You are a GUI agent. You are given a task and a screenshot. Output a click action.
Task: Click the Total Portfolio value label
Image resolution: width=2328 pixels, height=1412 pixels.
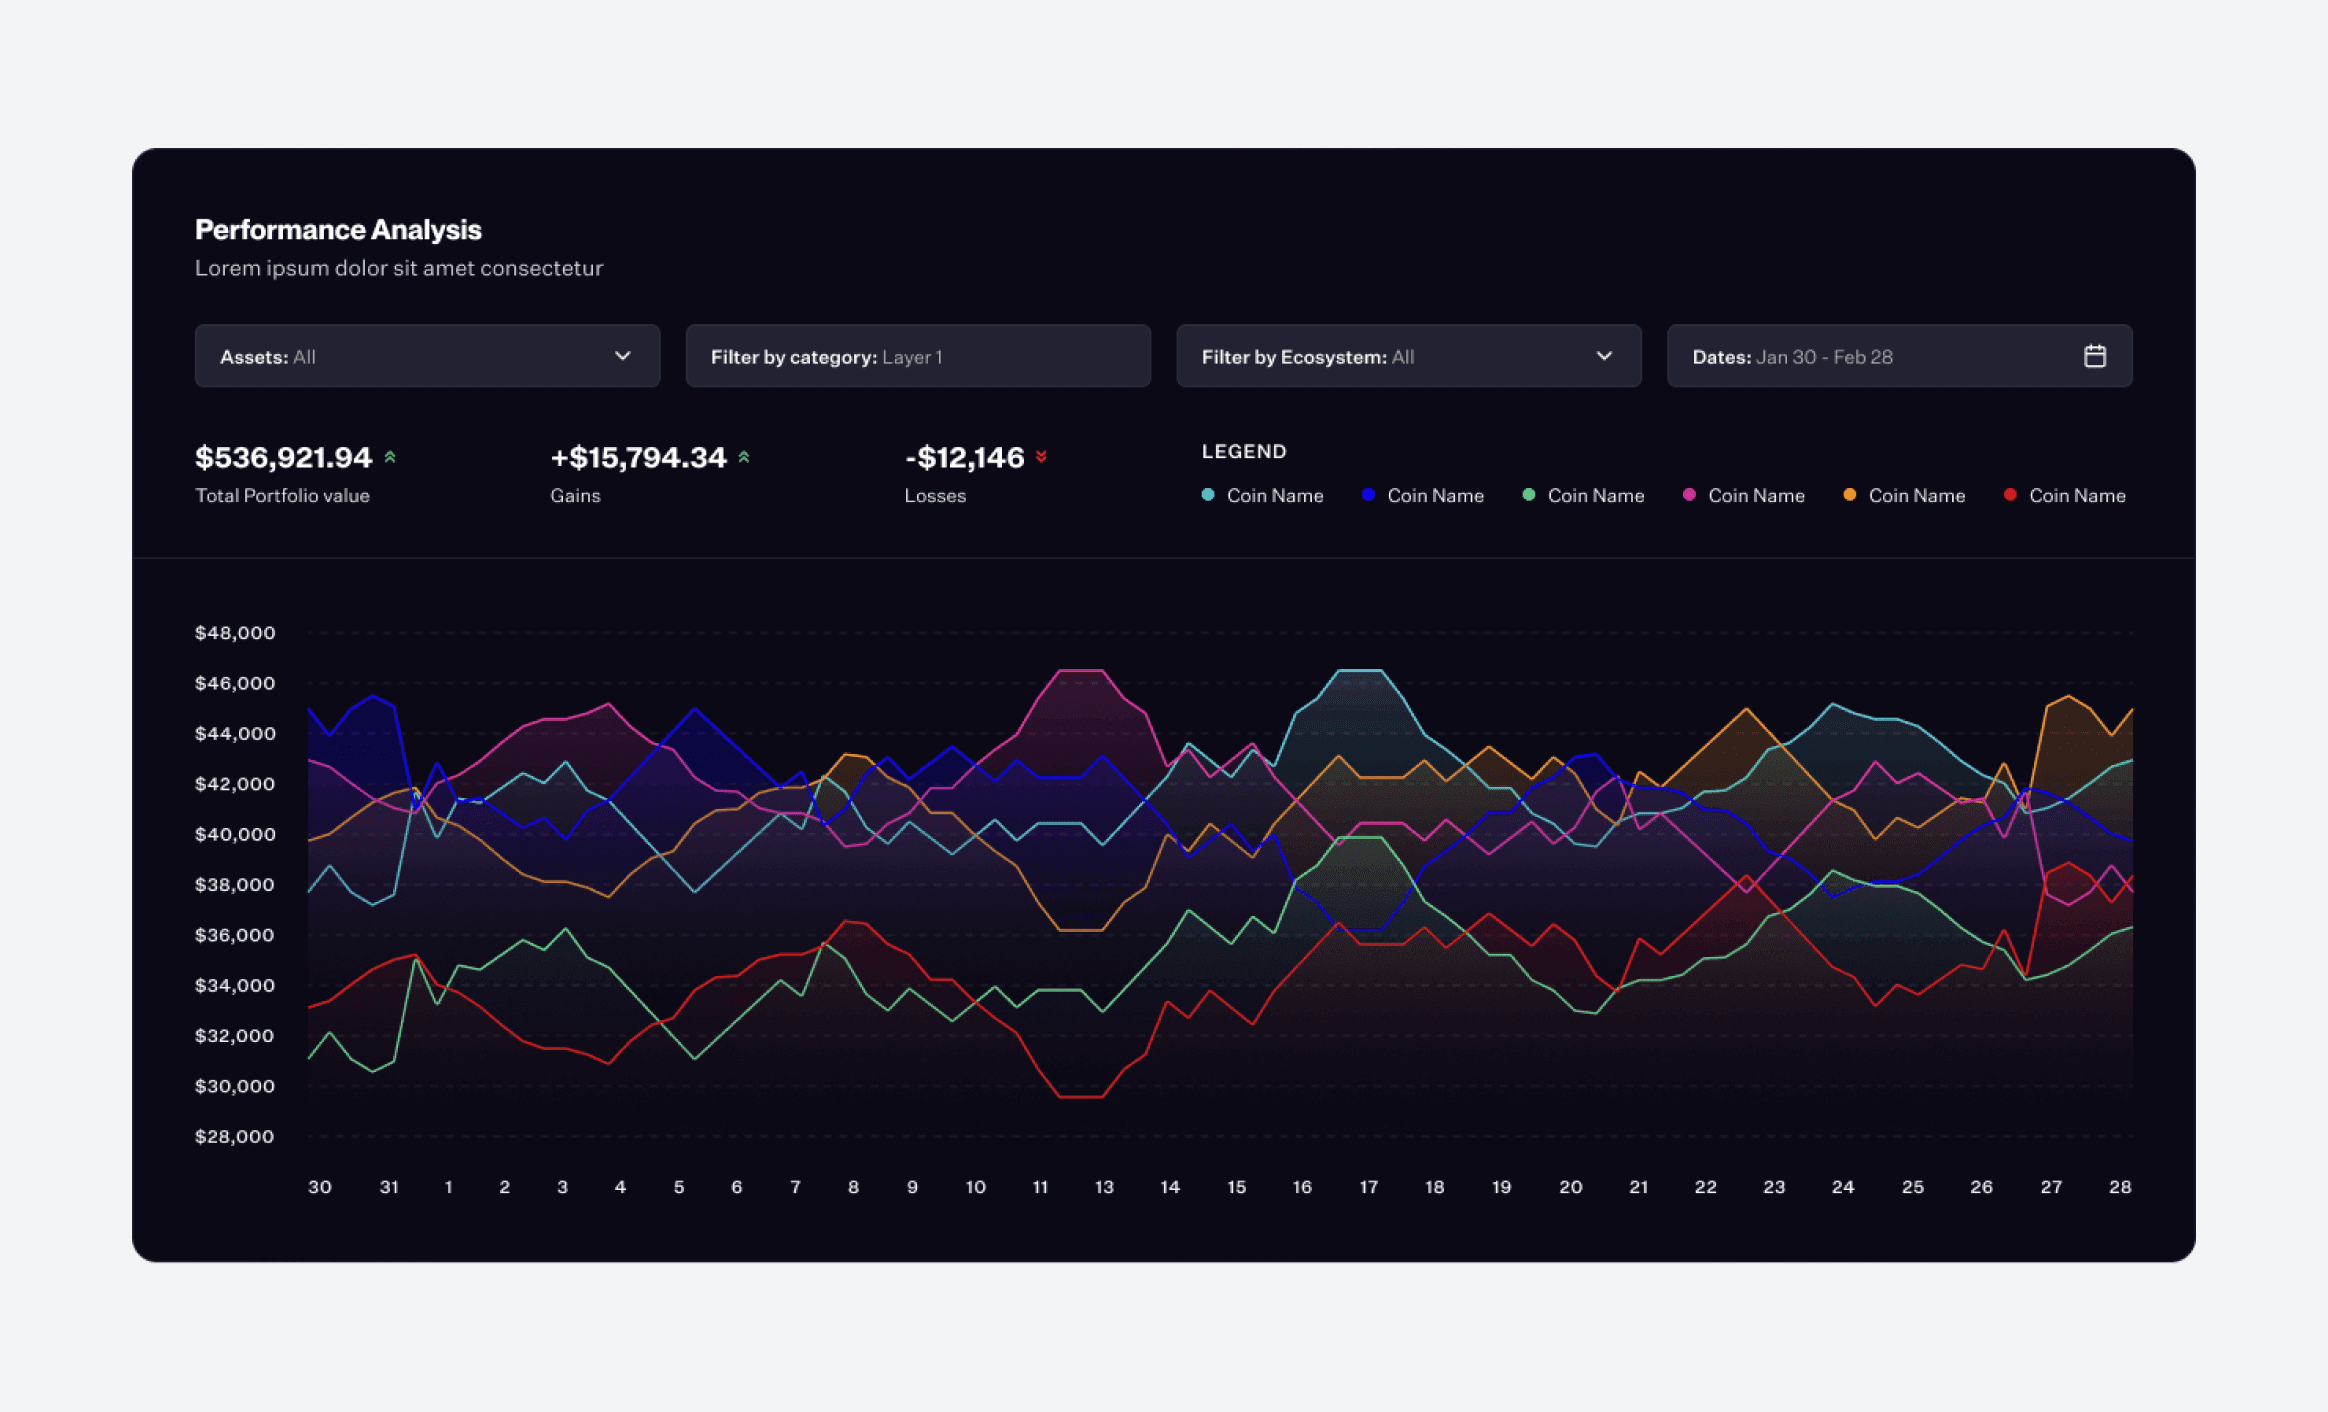[x=282, y=496]
